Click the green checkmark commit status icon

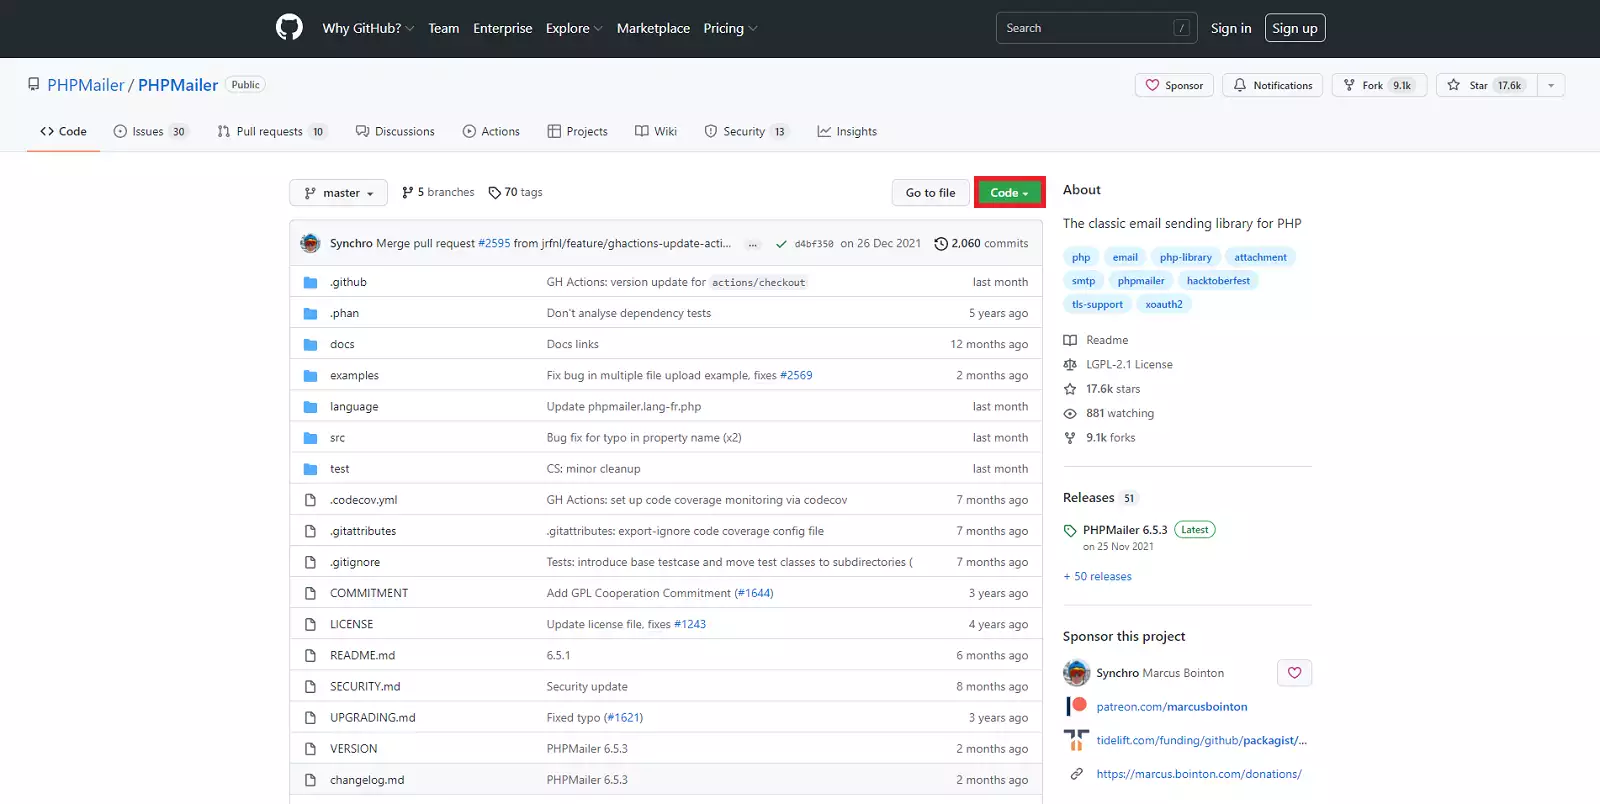[x=781, y=244]
